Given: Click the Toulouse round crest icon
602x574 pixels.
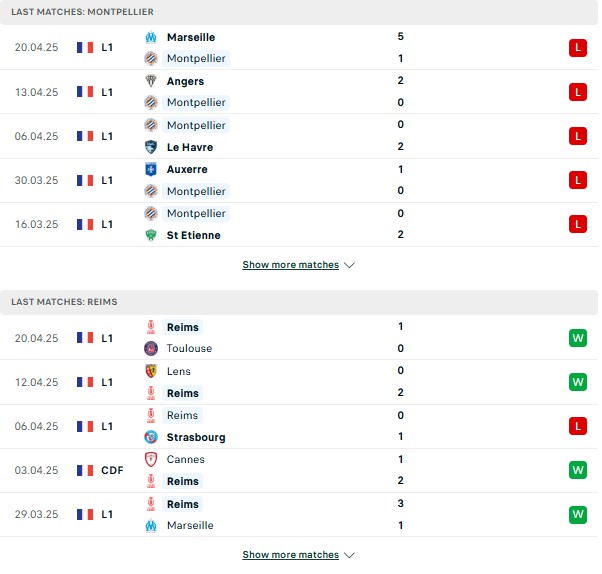Looking at the screenshot, I should pos(151,348).
